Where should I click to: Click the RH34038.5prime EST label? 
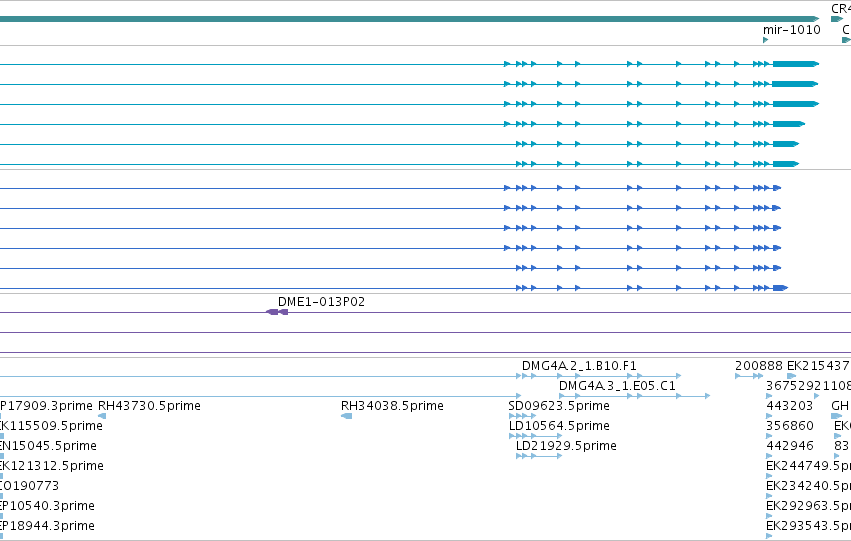(x=392, y=406)
